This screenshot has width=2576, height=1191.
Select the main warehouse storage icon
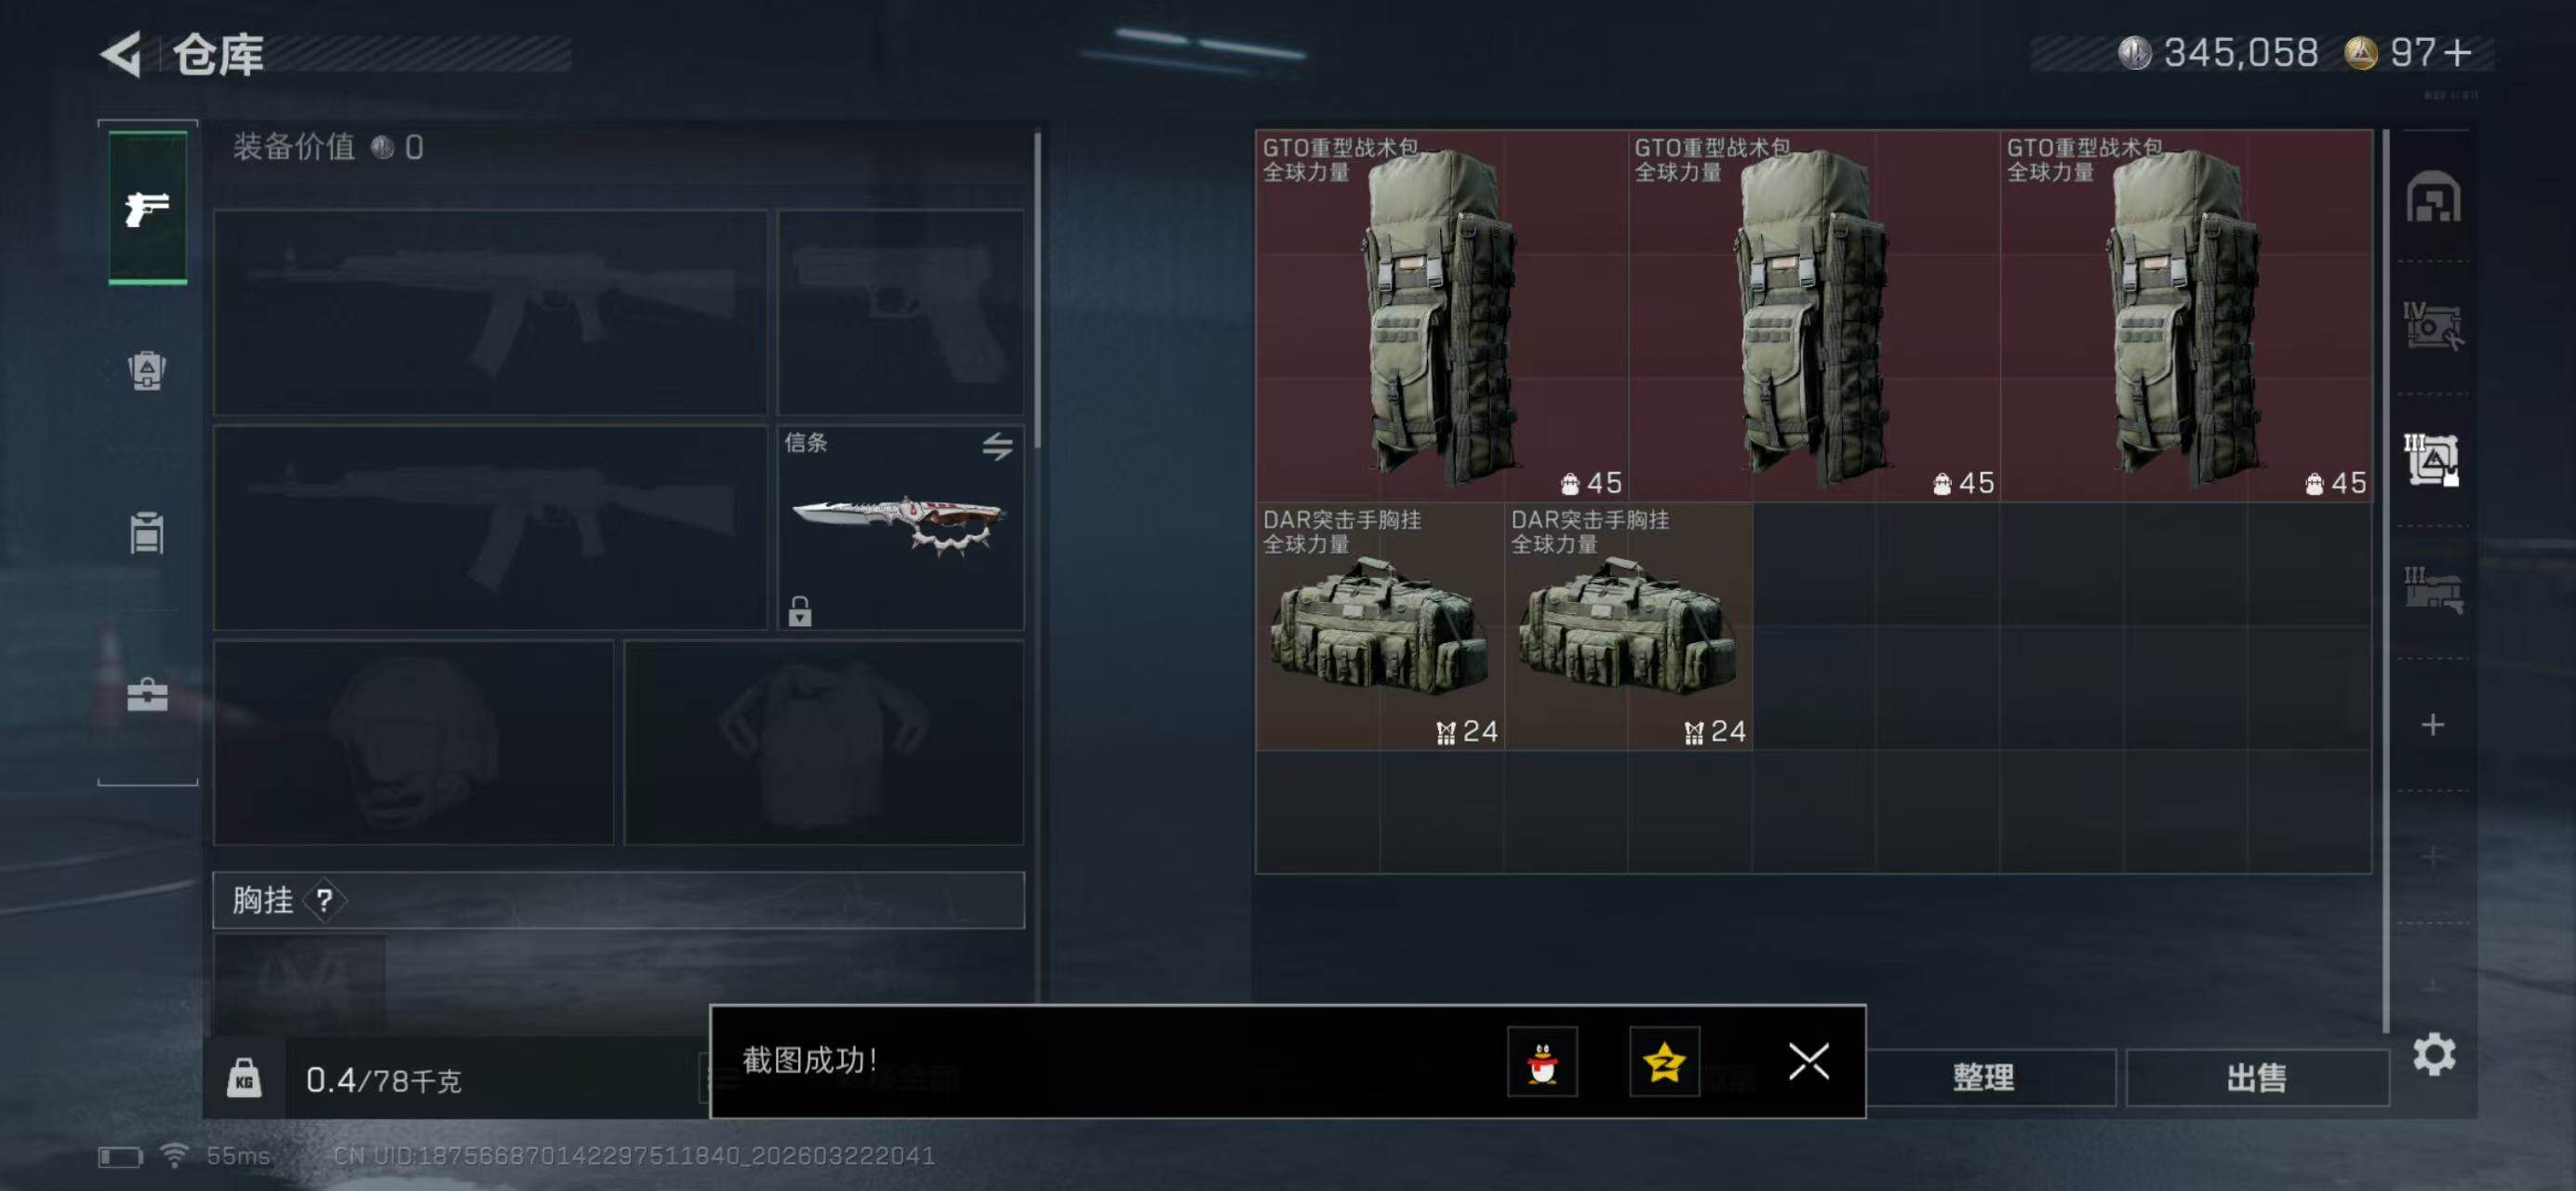pos(2433,197)
